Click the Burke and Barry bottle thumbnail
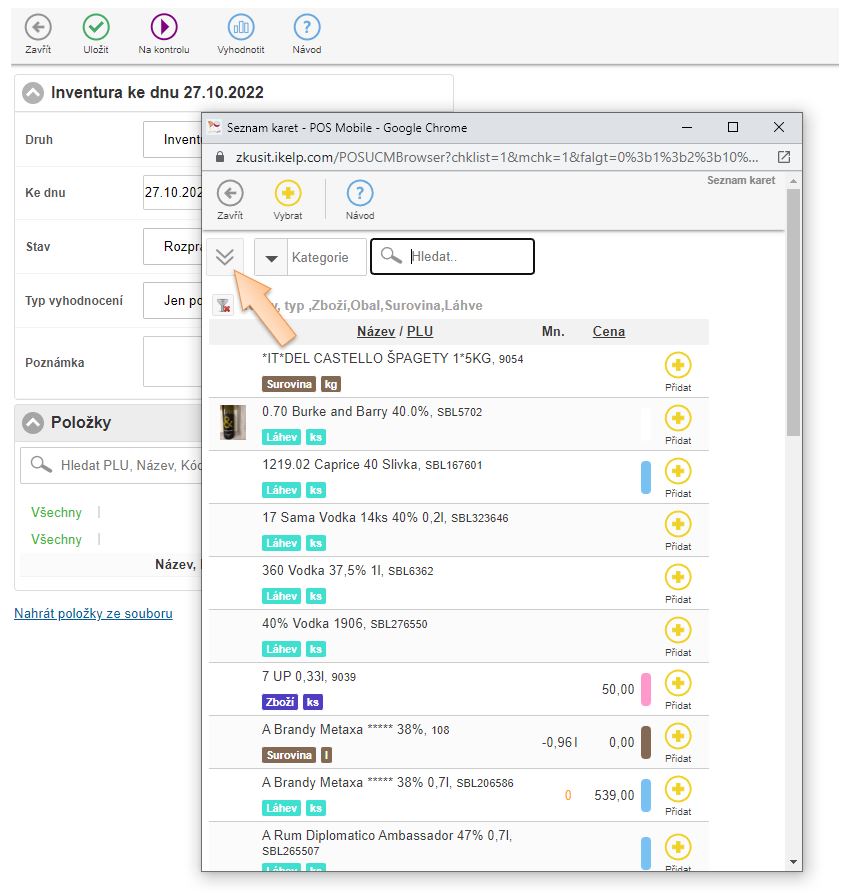The height and width of the screenshot is (894, 852). click(x=233, y=423)
